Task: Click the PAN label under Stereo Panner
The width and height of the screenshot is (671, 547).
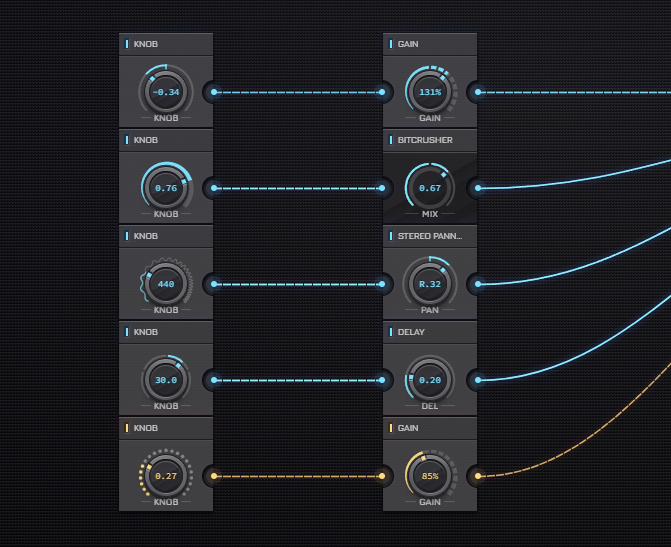Action: [430, 310]
